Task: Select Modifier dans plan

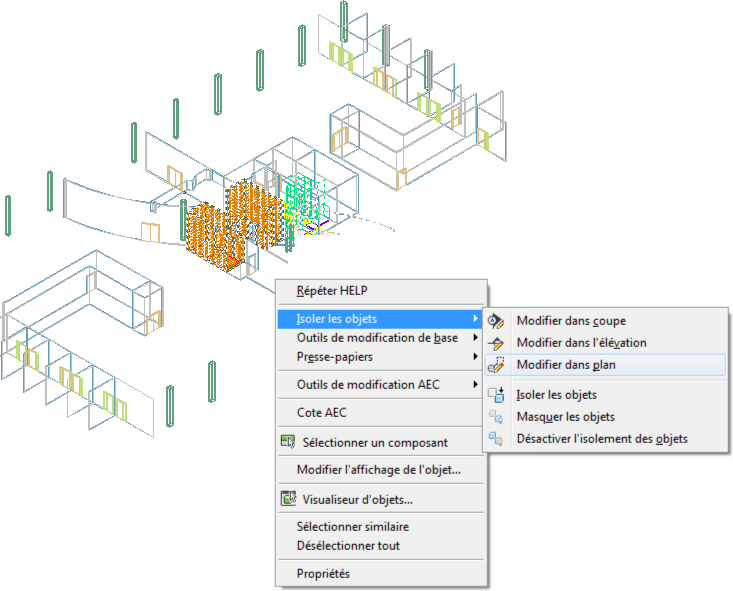Action: coord(605,365)
